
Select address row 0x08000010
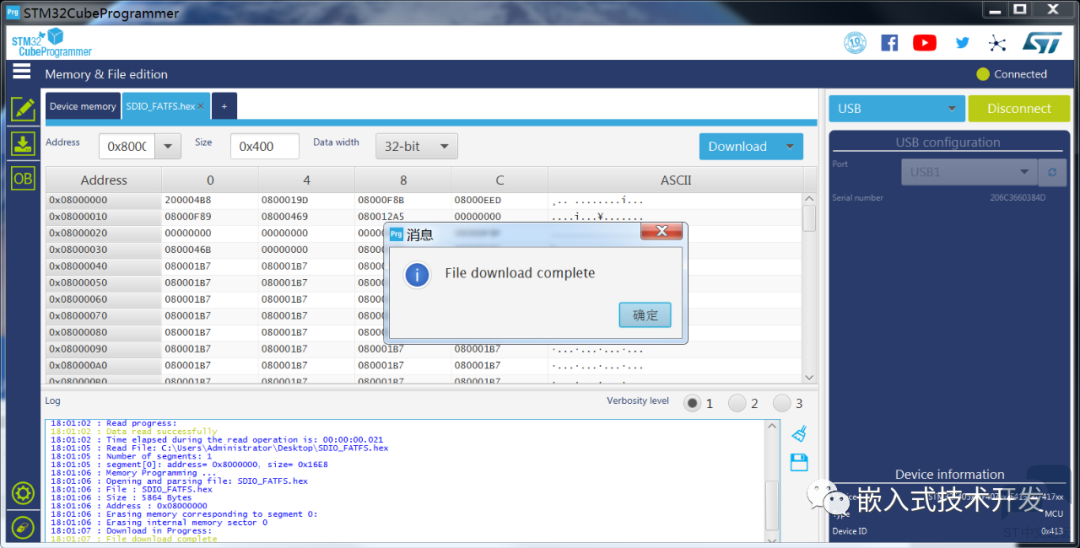(103, 216)
